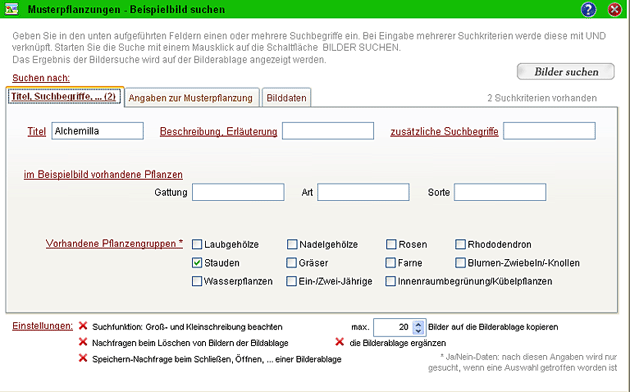
Task: Focus the Beschreibung, Erläuterung input field
Action: point(328,131)
